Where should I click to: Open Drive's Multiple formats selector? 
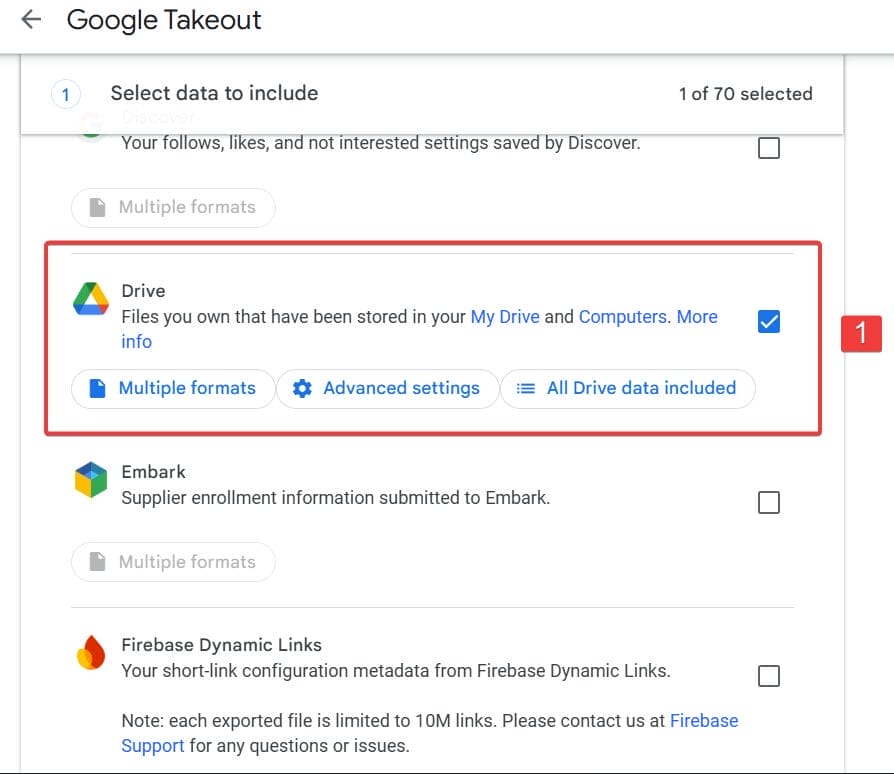coord(172,388)
